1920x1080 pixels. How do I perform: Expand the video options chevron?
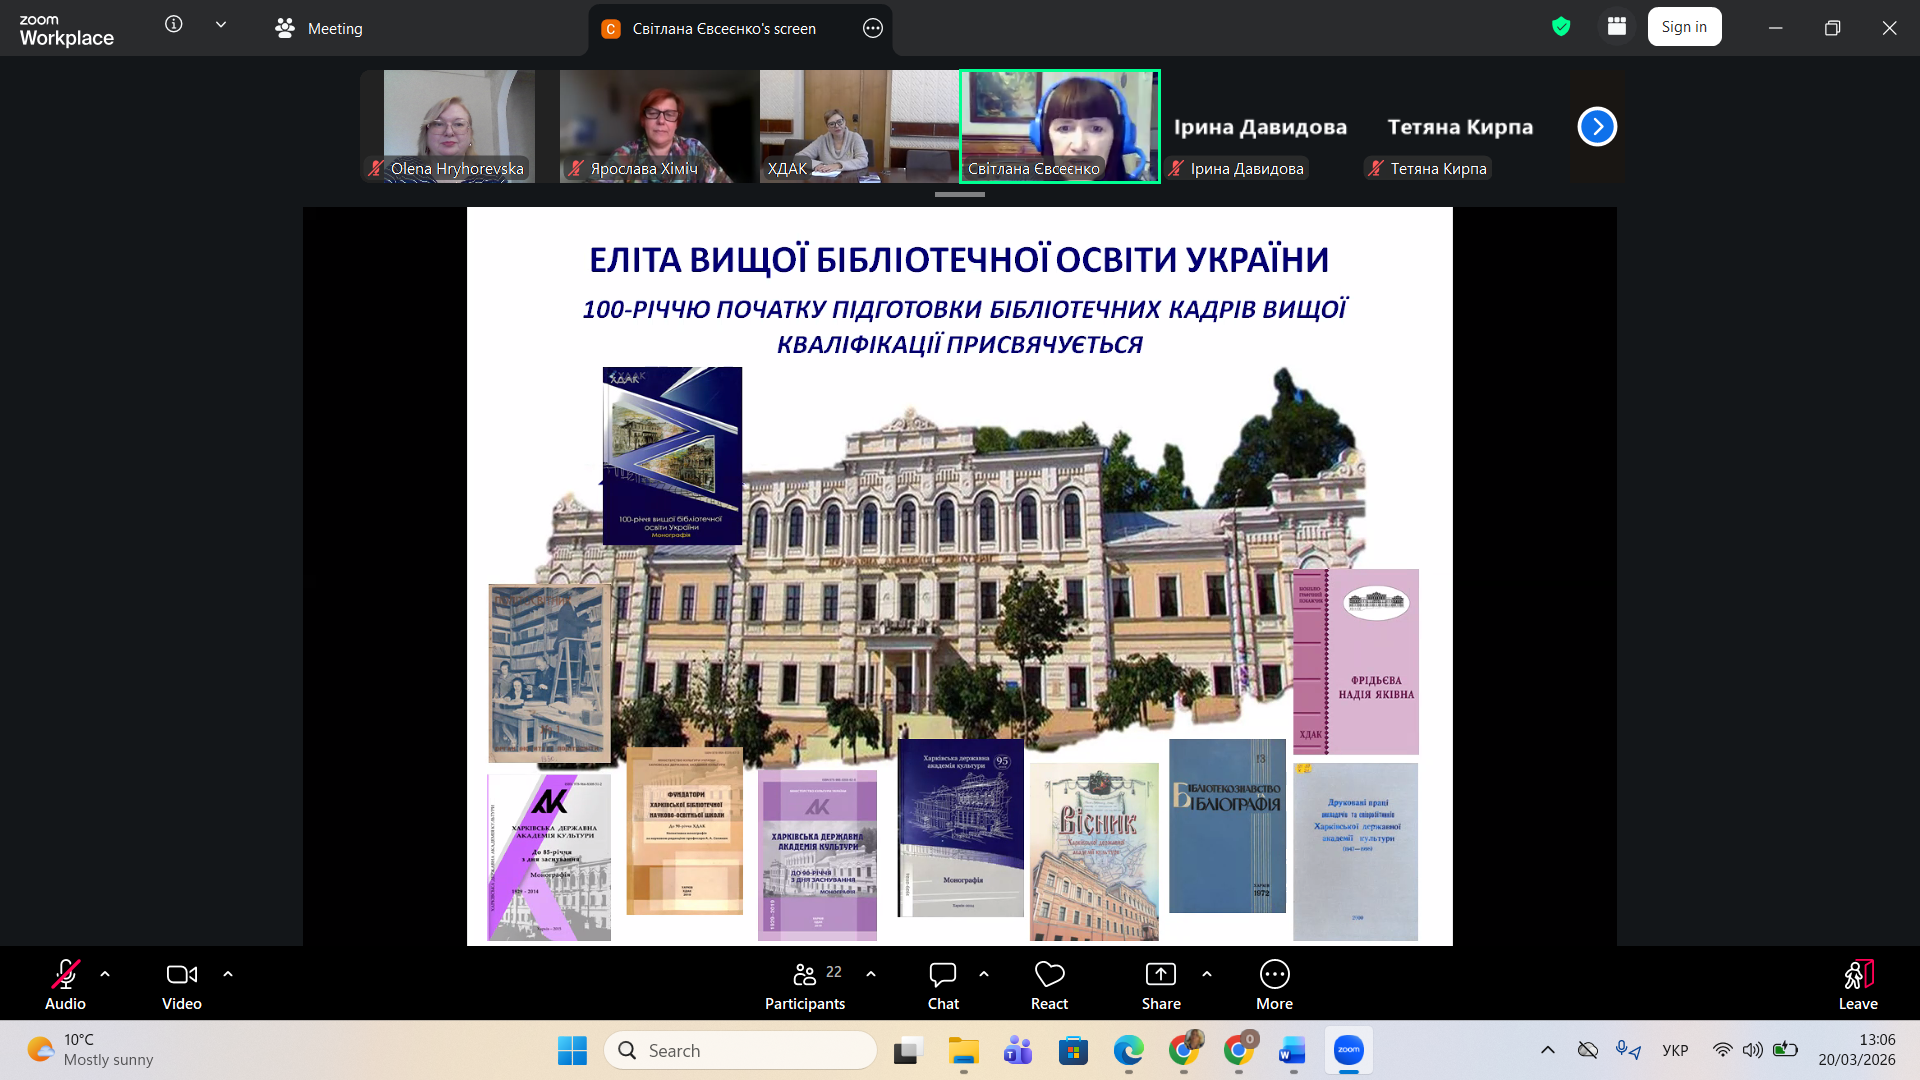pyautogui.click(x=227, y=973)
